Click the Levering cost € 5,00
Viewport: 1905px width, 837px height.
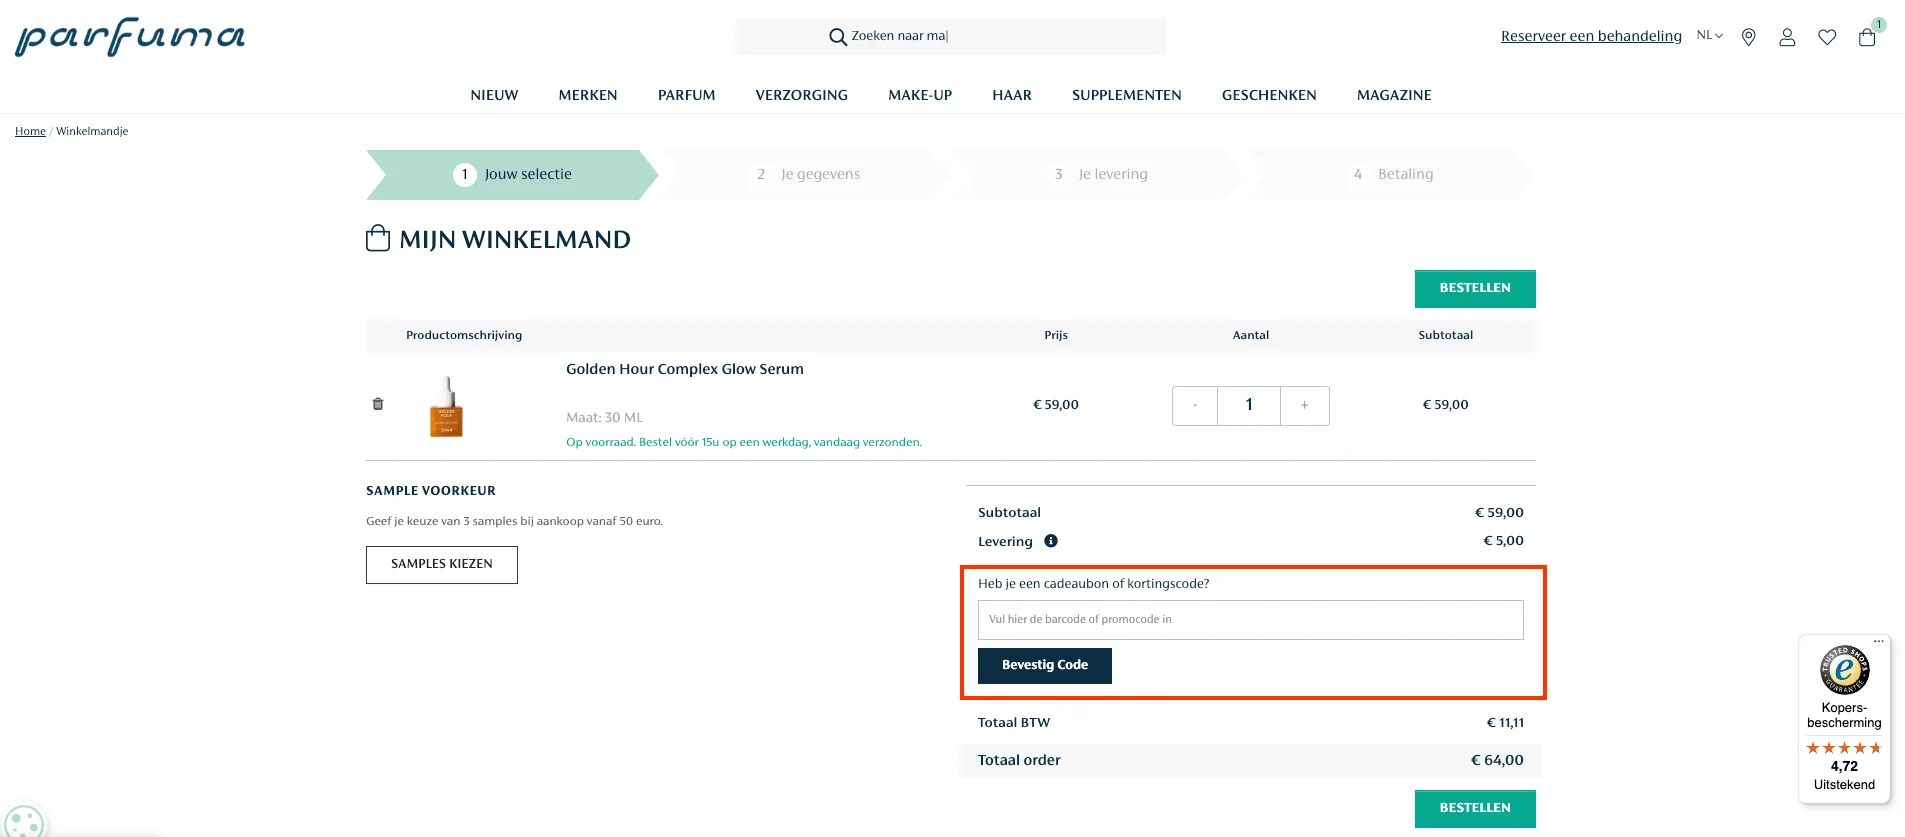[1503, 541]
